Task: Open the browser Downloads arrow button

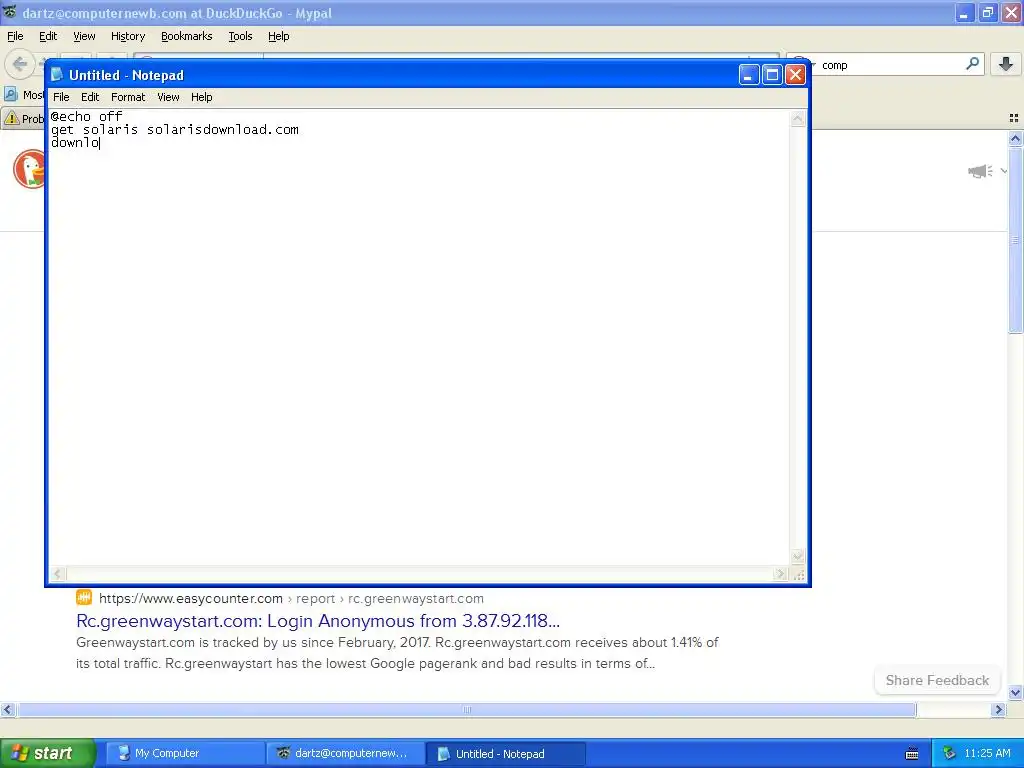Action: [x=1006, y=64]
